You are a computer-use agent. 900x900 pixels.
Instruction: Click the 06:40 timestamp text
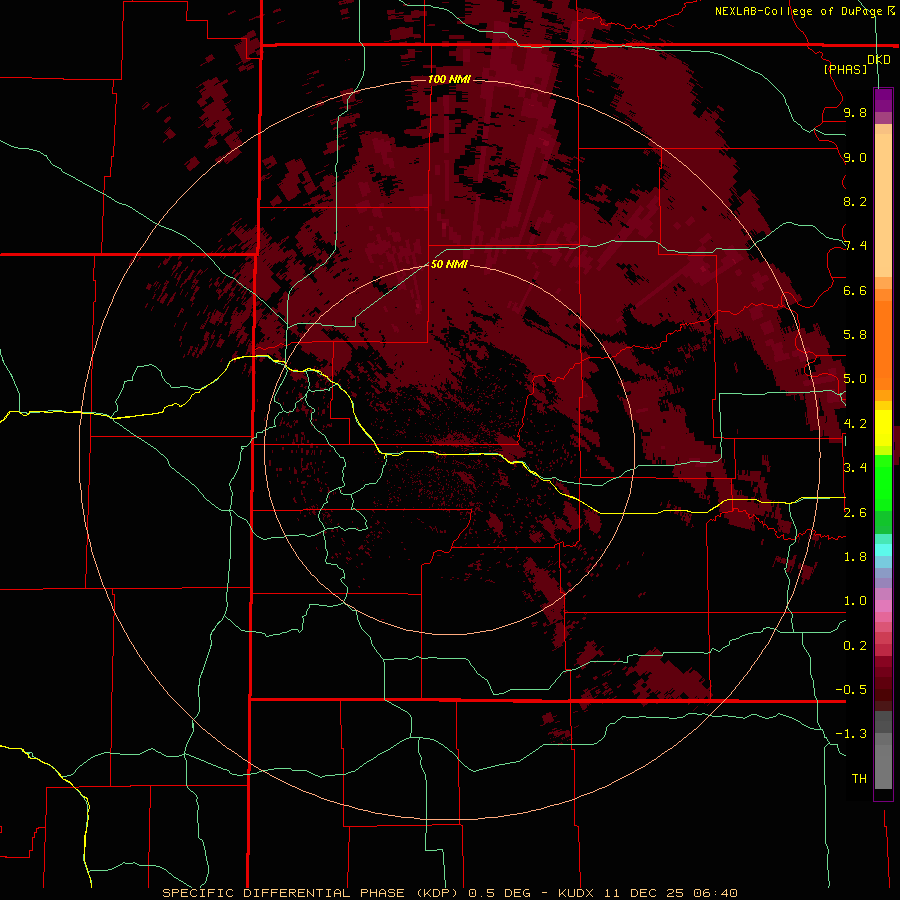pos(715,893)
